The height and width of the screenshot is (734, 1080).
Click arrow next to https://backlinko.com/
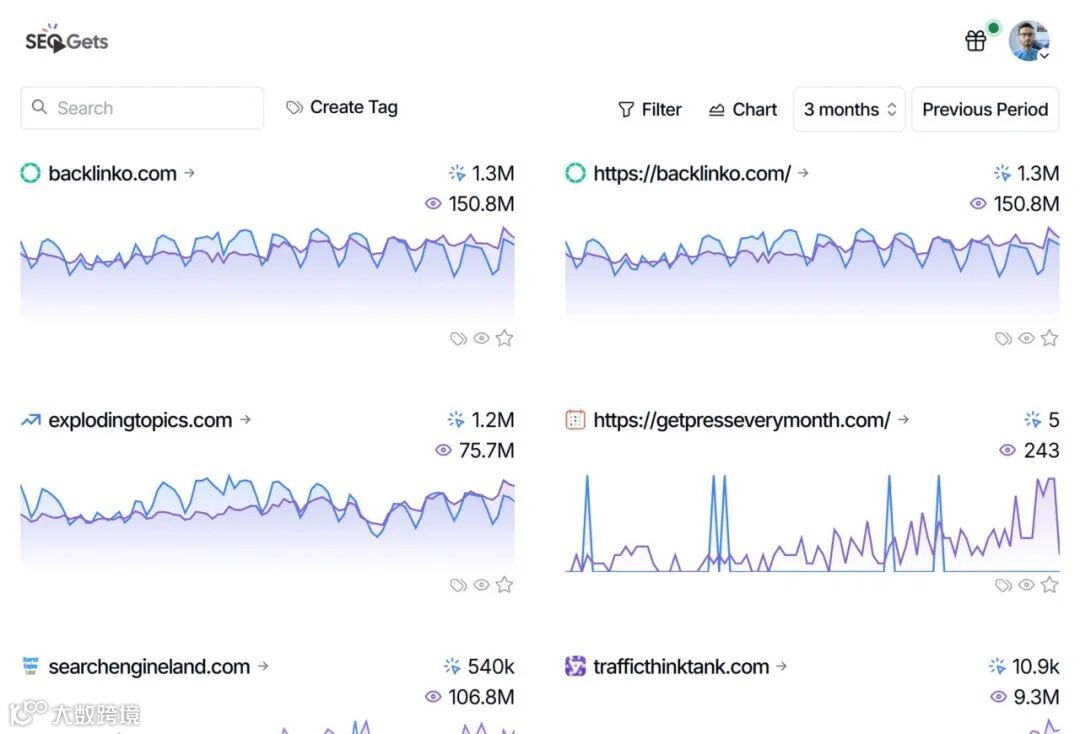[x=803, y=173]
